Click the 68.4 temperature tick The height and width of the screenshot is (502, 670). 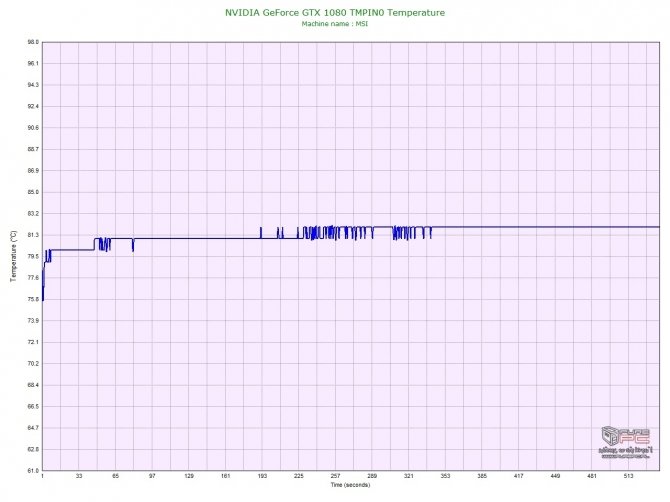tap(33, 385)
